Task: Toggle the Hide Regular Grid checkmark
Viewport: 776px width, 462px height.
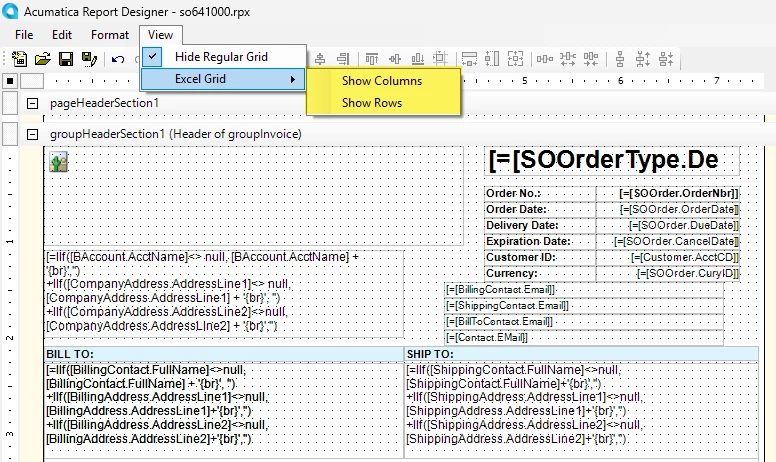Action: (x=152, y=57)
